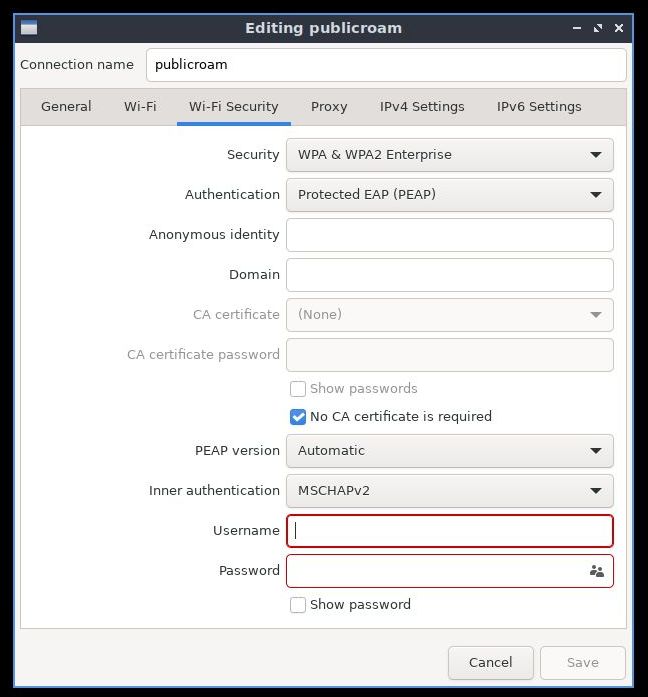The image size is (648, 697).
Task: Tick the Show passwords checkbox
Action: [x=298, y=389]
